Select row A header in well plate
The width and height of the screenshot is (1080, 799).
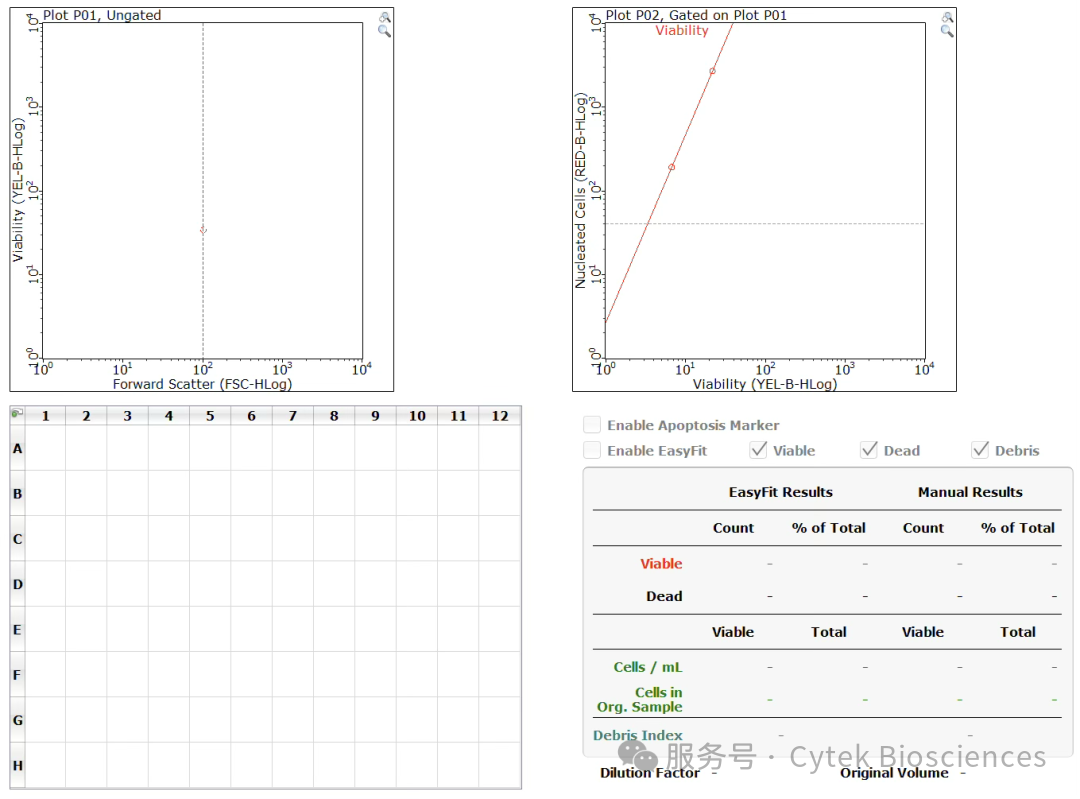(18, 448)
